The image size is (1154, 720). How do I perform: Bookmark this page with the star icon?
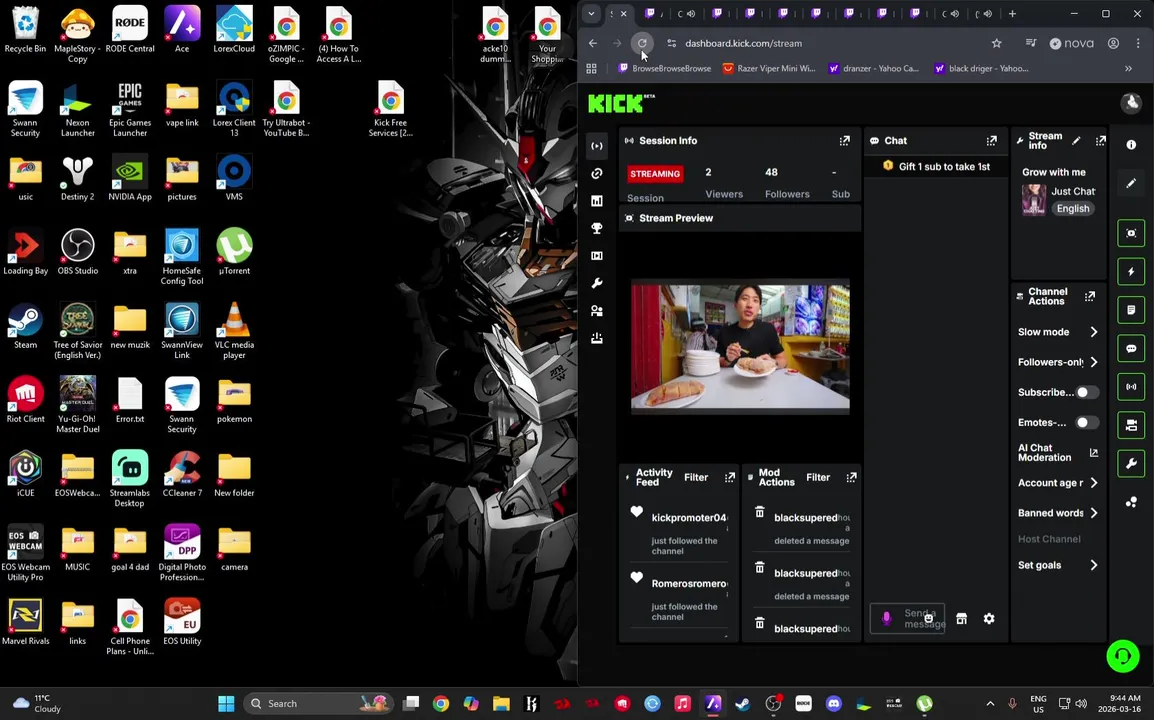(997, 43)
